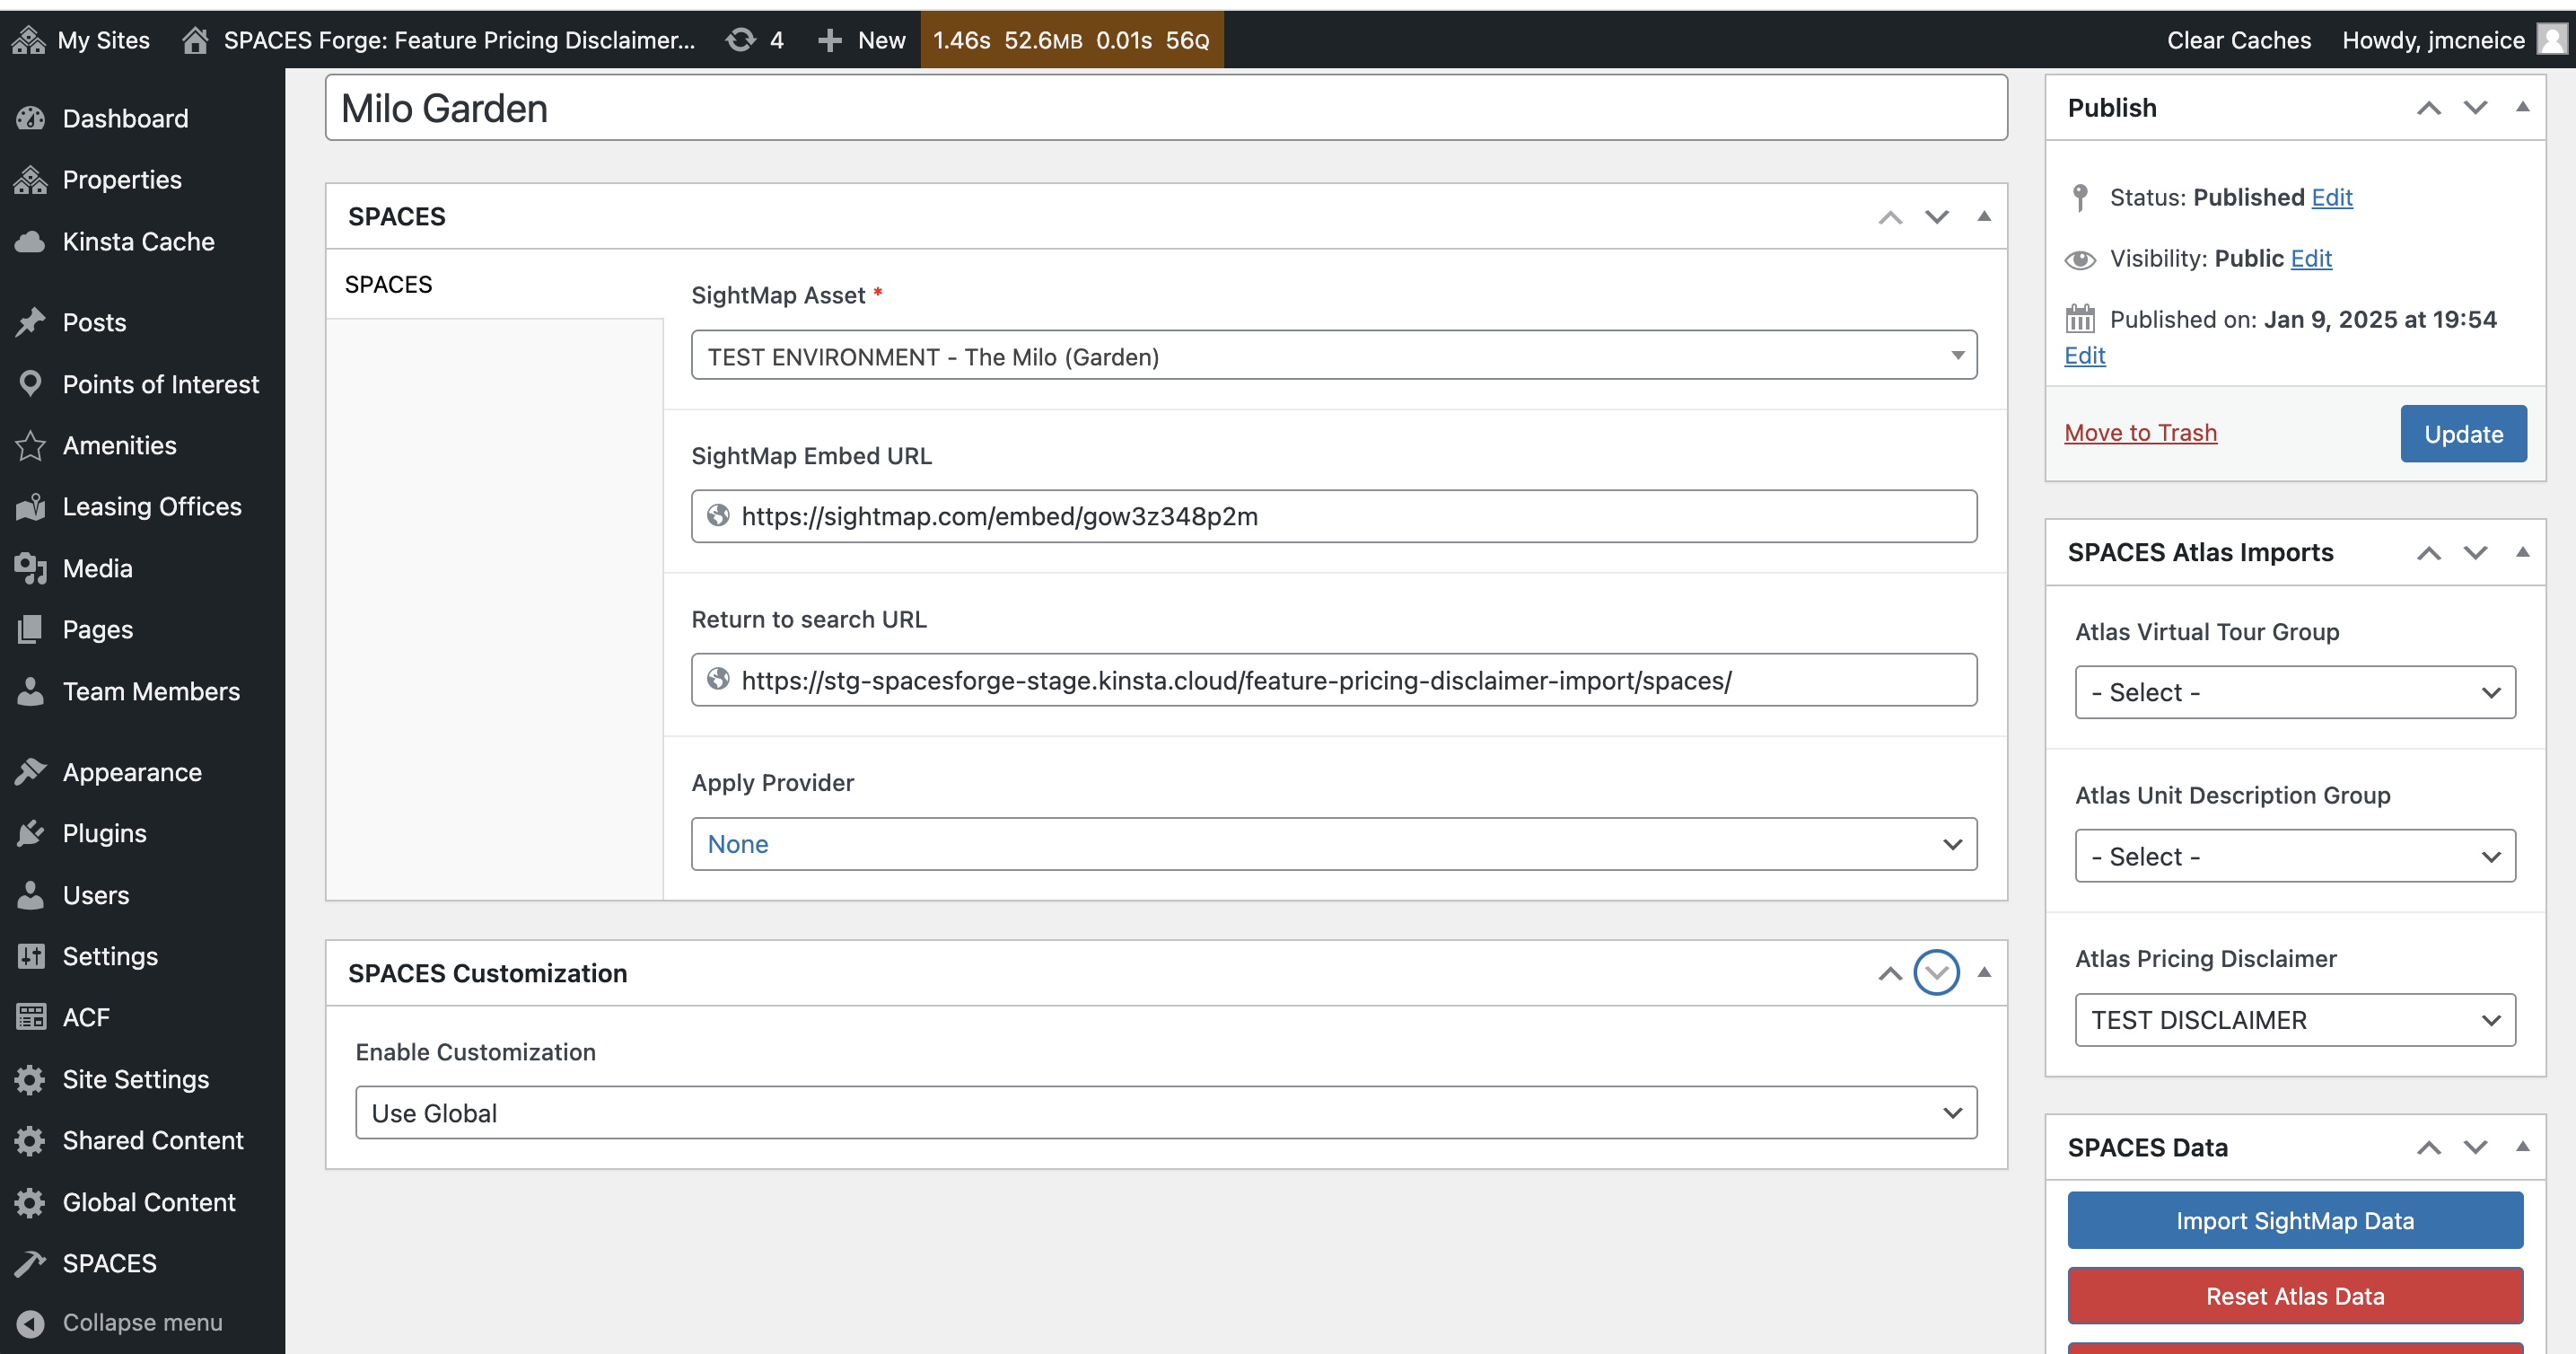Click the Update button

tap(2463, 433)
